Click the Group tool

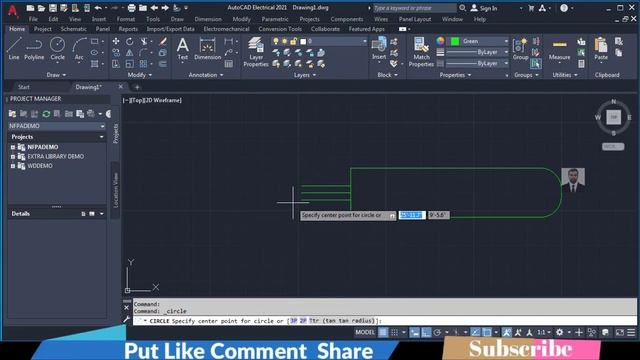pyautogui.click(x=520, y=49)
